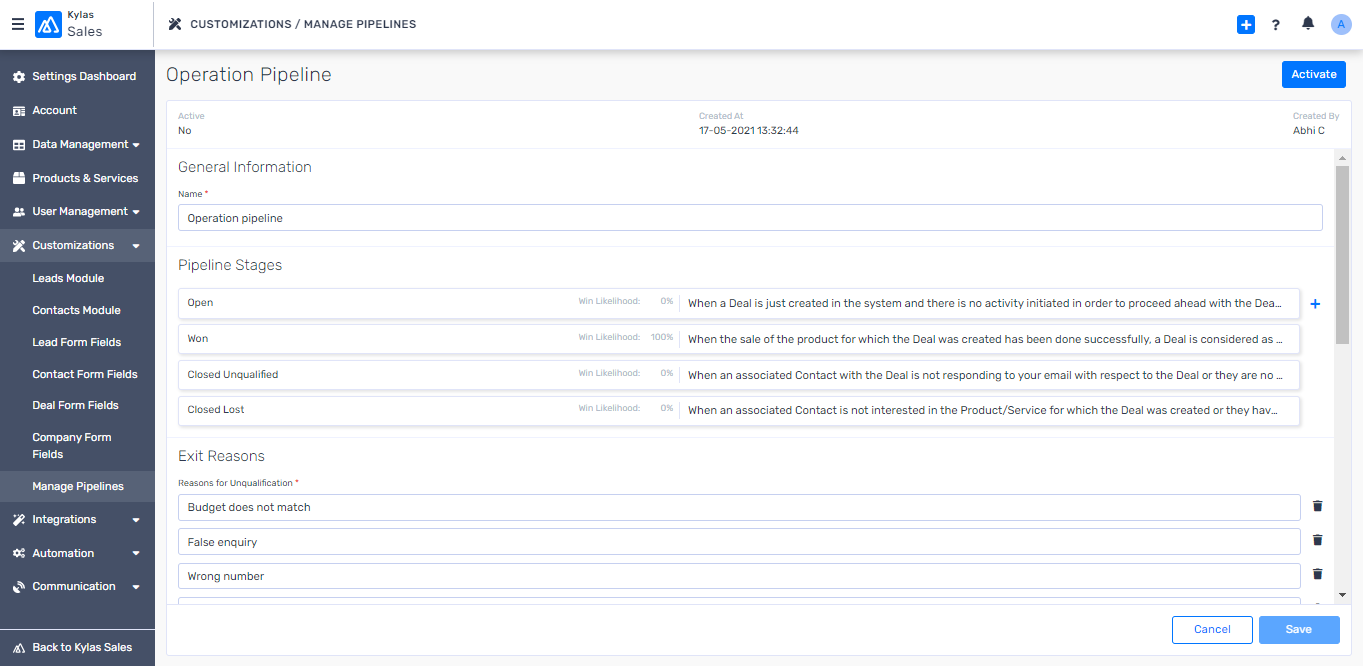The width and height of the screenshot is (1363, 666).
Task: Click the Activate button
Action: pyautogui.click(x=1313, y=75)
